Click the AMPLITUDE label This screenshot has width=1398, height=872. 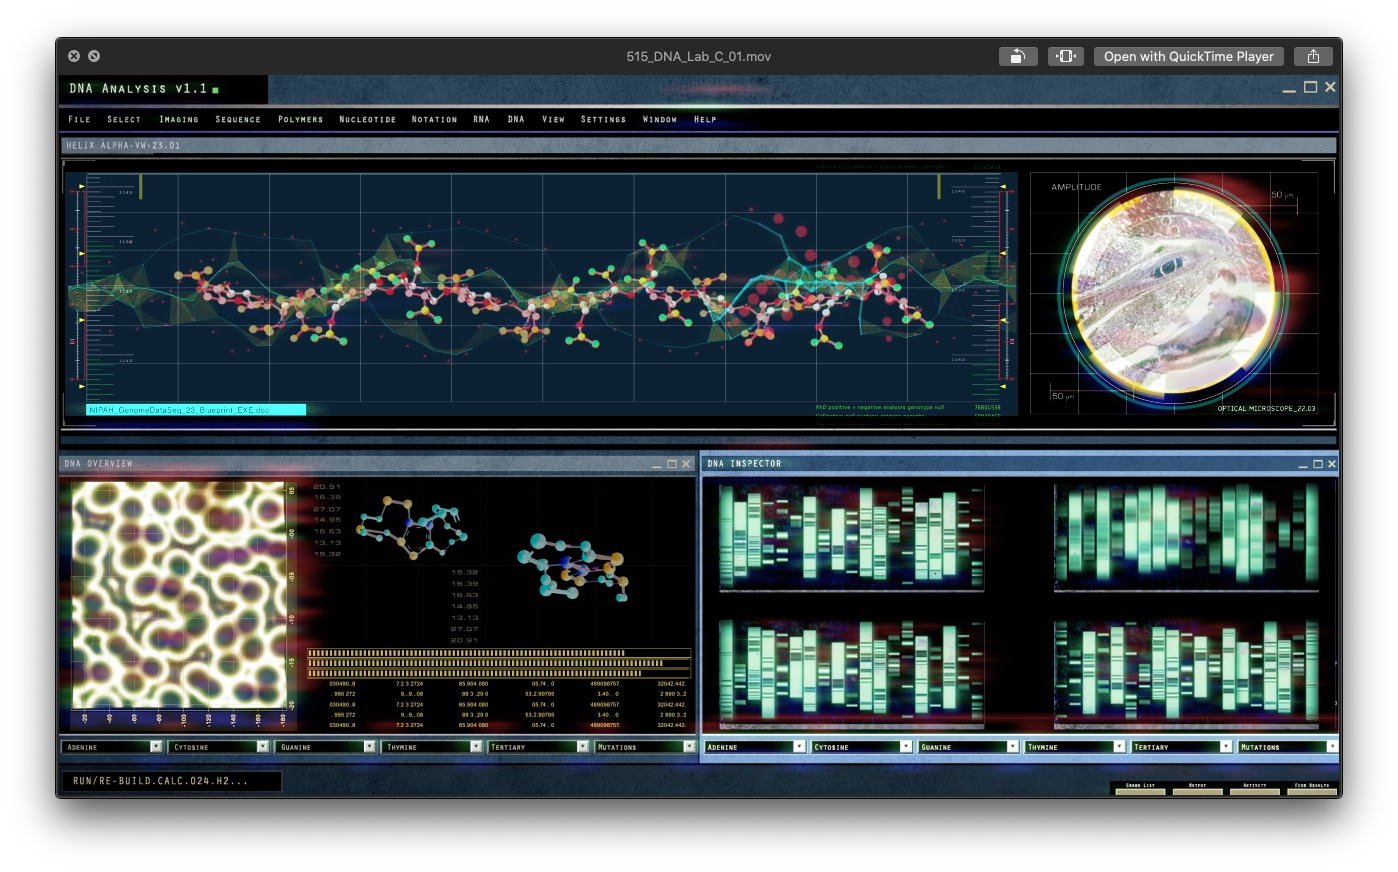(x=1076, y=187)
